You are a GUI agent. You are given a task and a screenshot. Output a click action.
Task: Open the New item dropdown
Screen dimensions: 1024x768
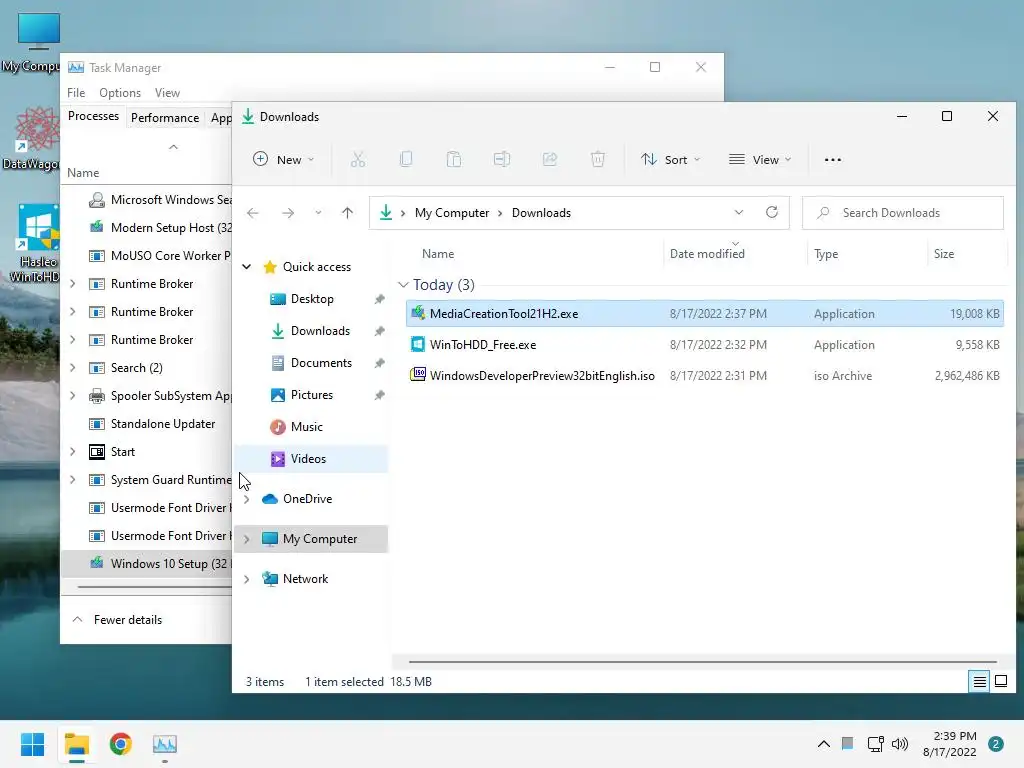point(284,159)
